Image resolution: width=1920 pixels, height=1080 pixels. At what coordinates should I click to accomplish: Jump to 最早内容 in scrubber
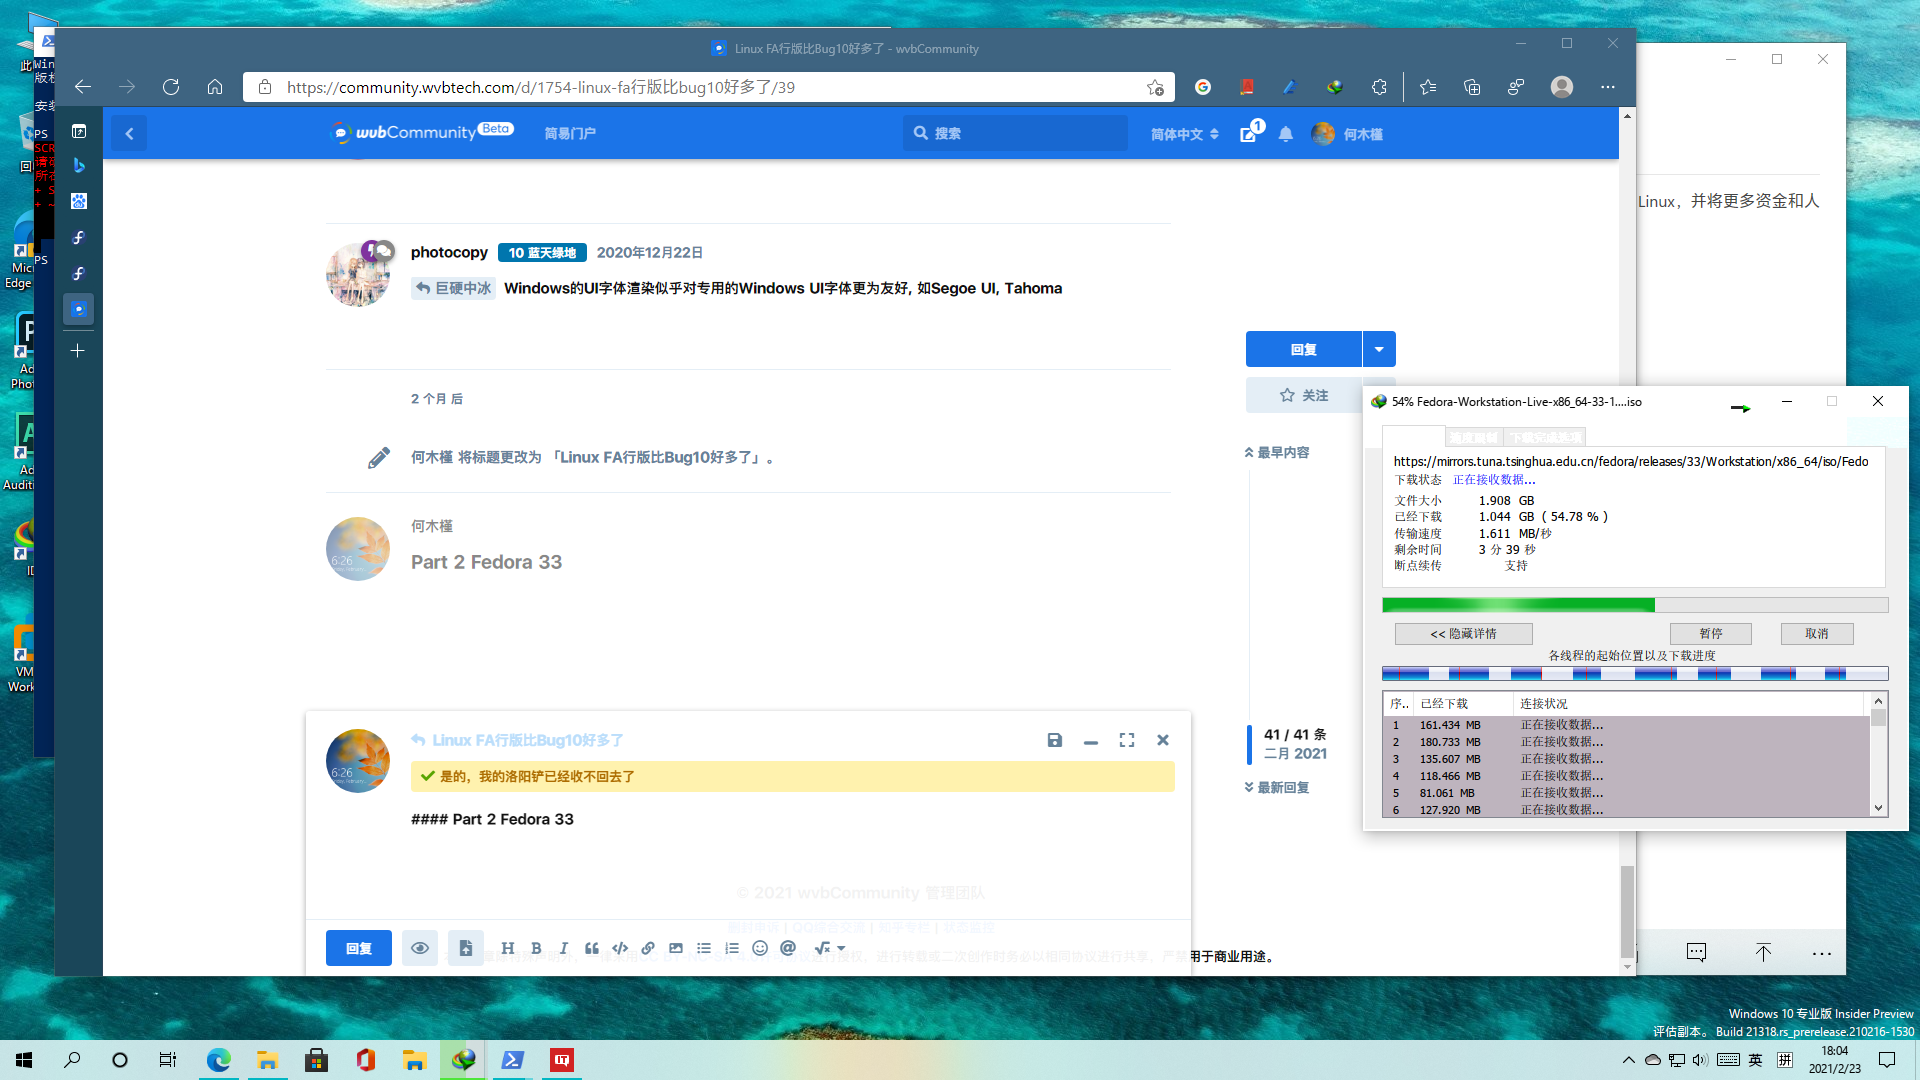(1277, 453)
